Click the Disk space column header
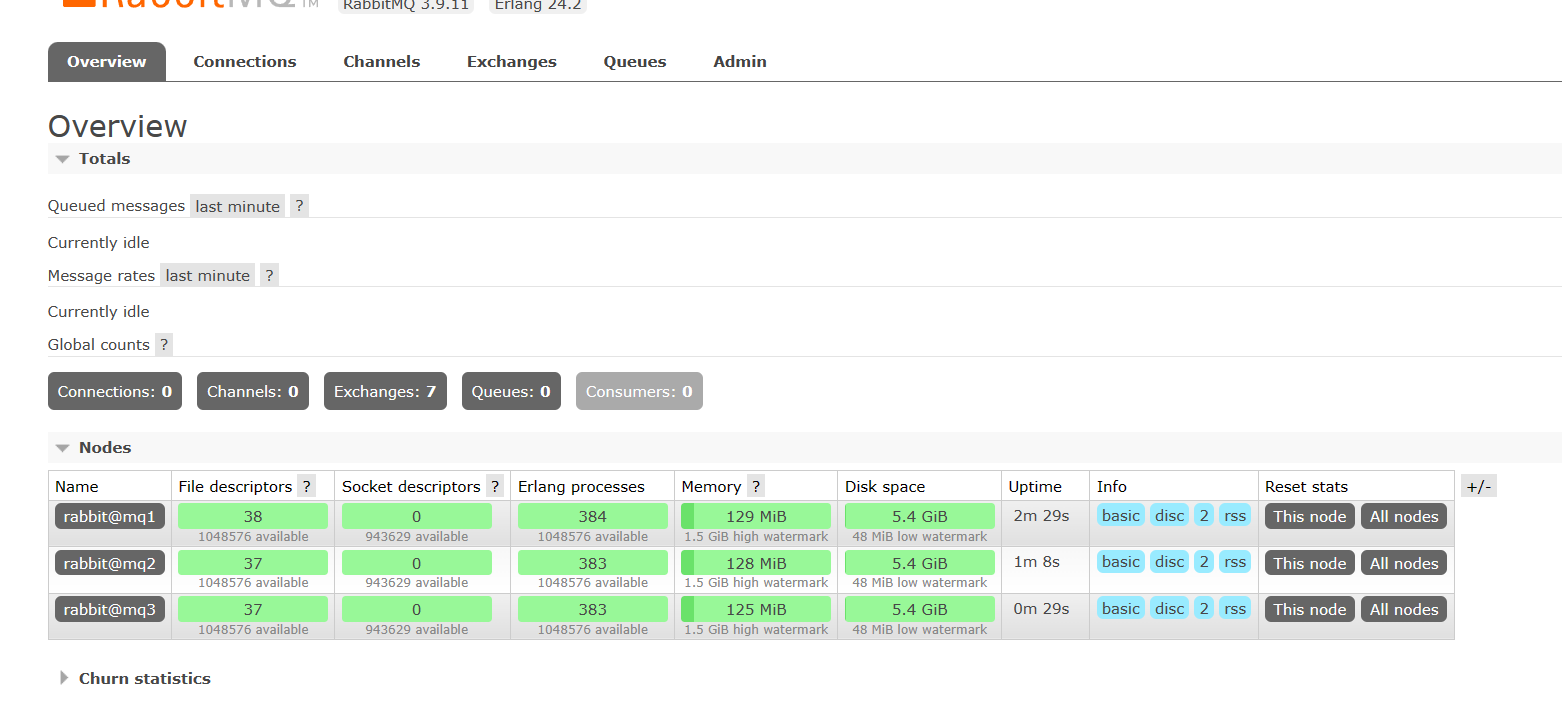Viewport: 1562px width, 710px height. pos(885,486)
